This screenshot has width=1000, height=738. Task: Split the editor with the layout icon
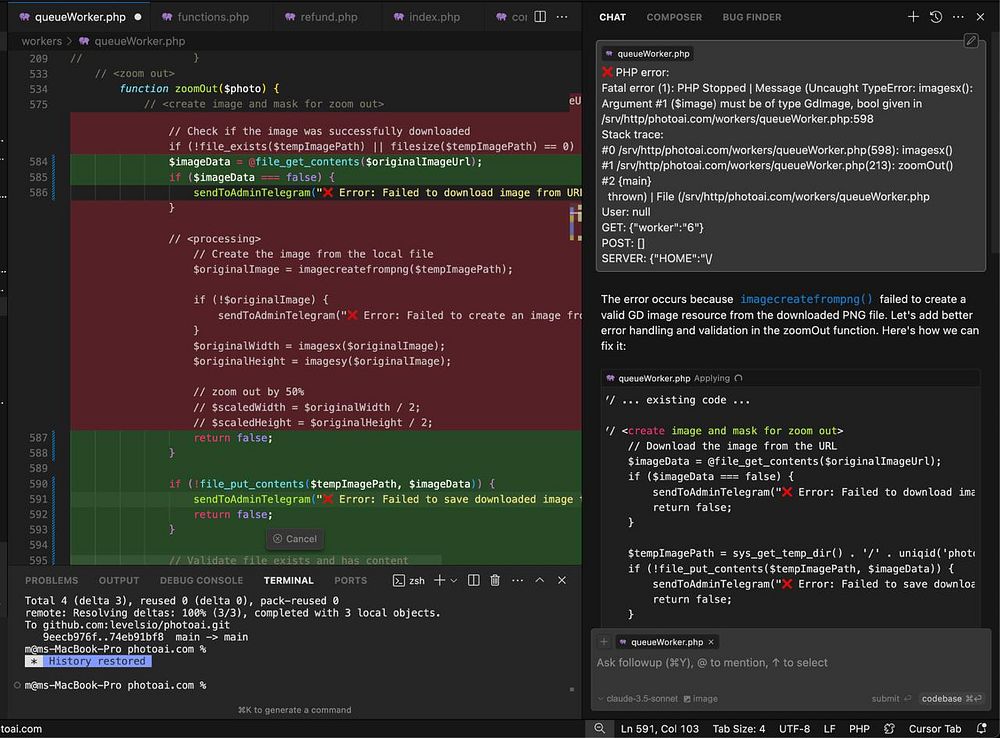point(541,17)
